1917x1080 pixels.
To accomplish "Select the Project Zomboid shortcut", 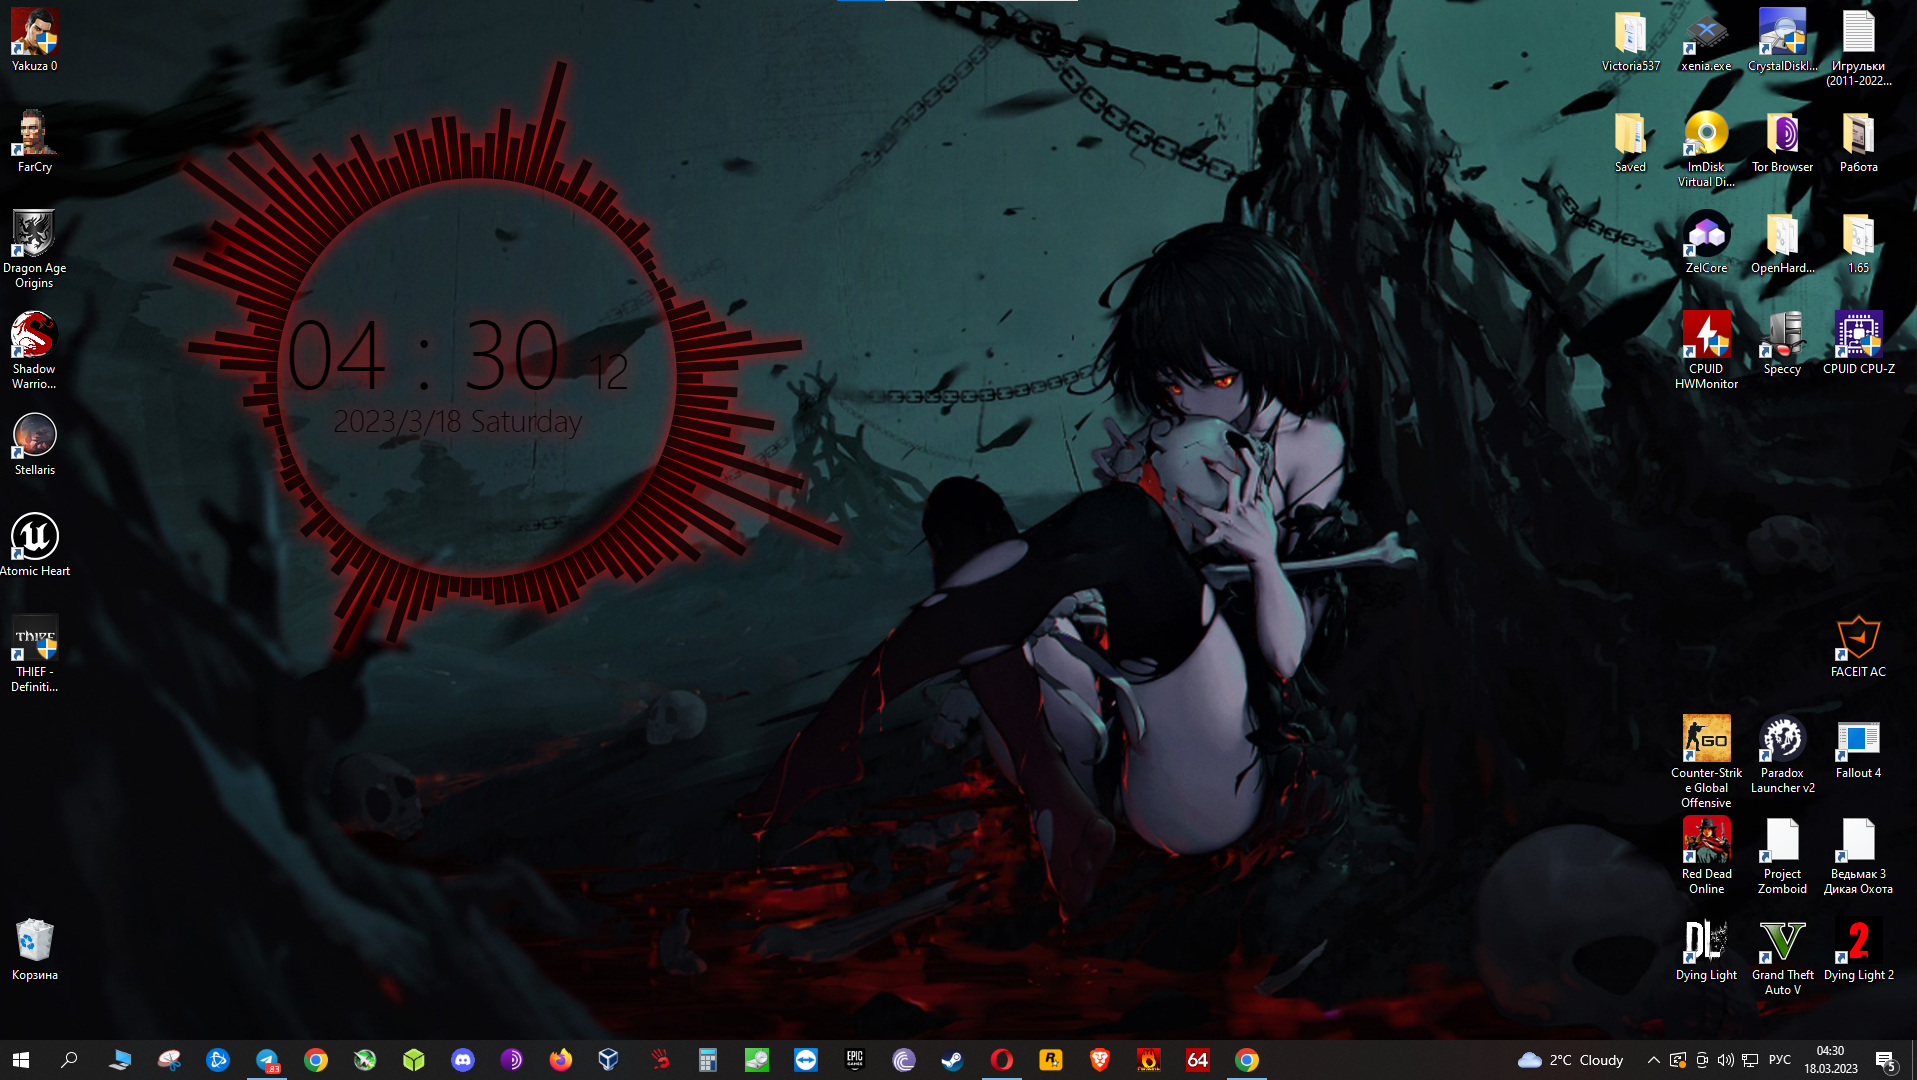I will point(1782,856).
